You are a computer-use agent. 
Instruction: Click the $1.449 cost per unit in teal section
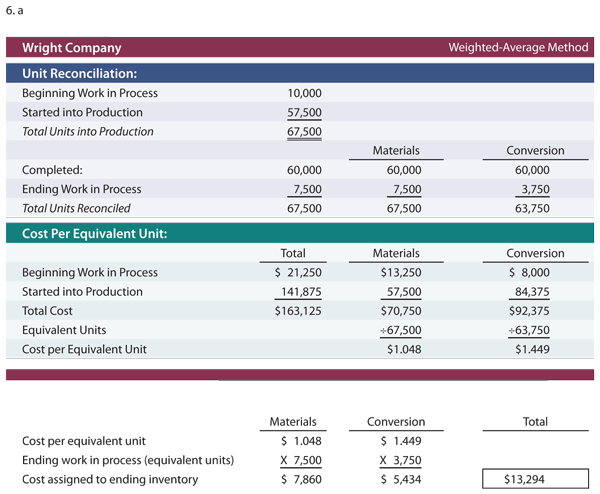pyautogui.click(x=532, y=349)
